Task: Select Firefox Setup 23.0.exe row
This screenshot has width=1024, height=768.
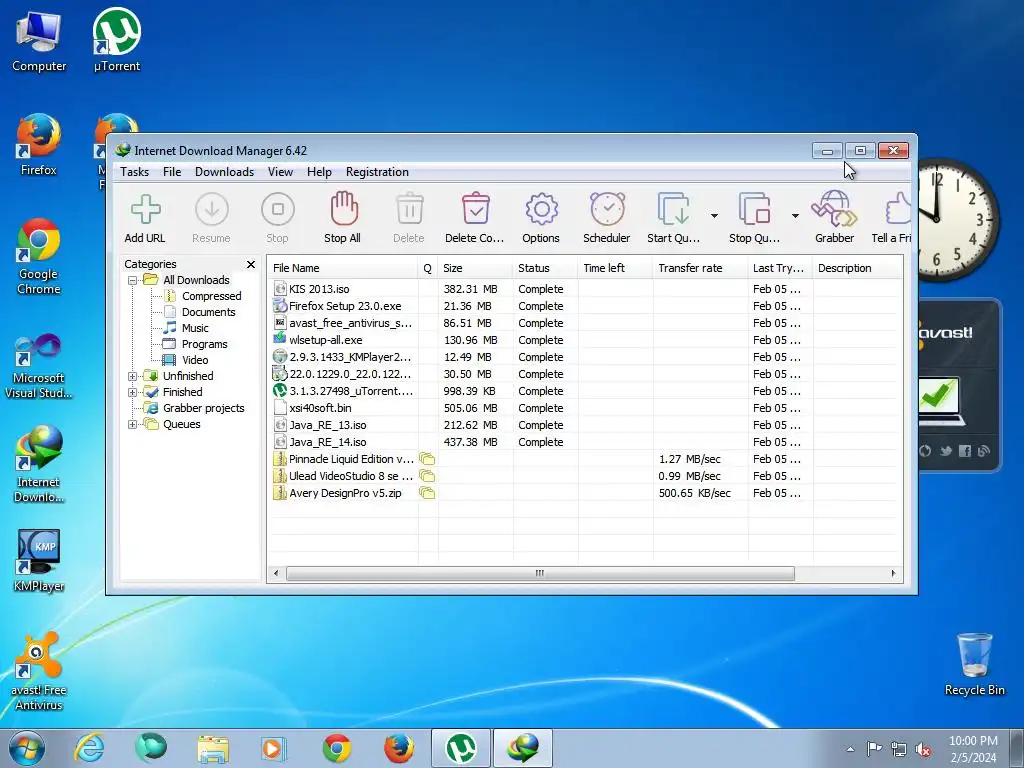Action: tap(584, 306)
